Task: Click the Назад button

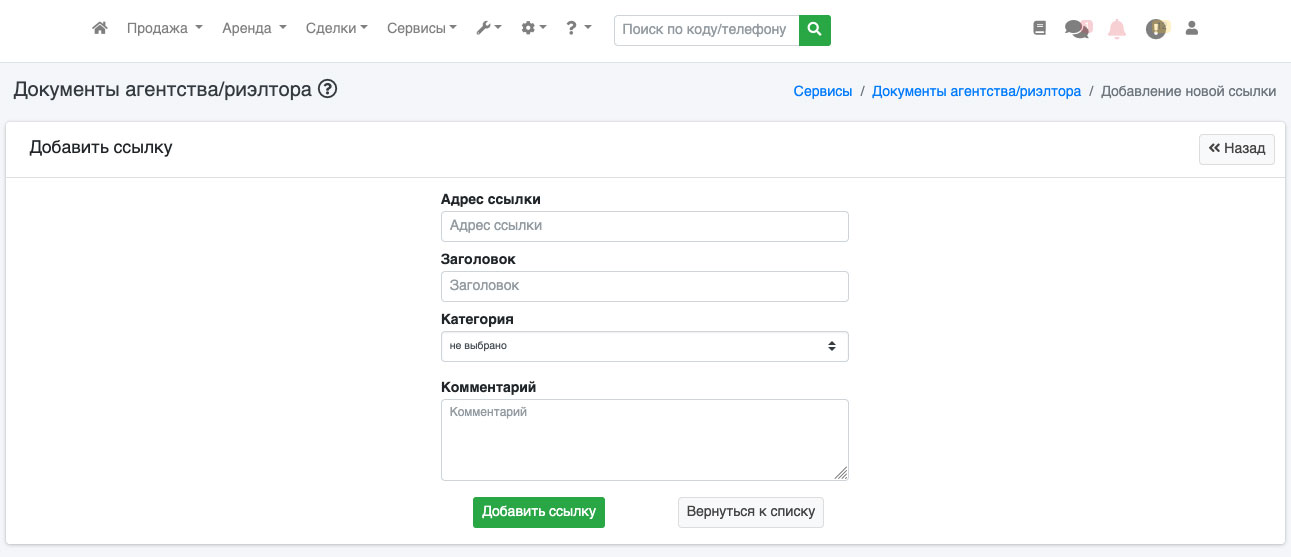Action: [1236, 149]
